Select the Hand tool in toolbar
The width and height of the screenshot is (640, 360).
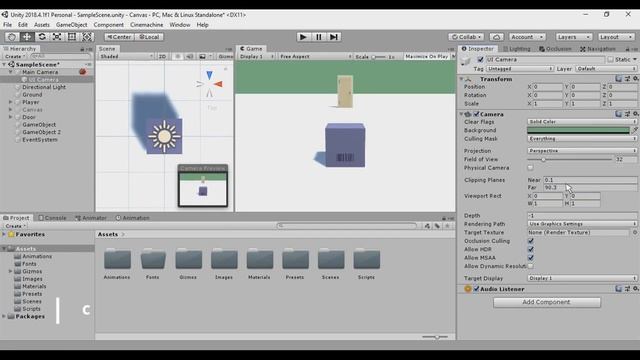pyautogui.click(x=11, y=37)
